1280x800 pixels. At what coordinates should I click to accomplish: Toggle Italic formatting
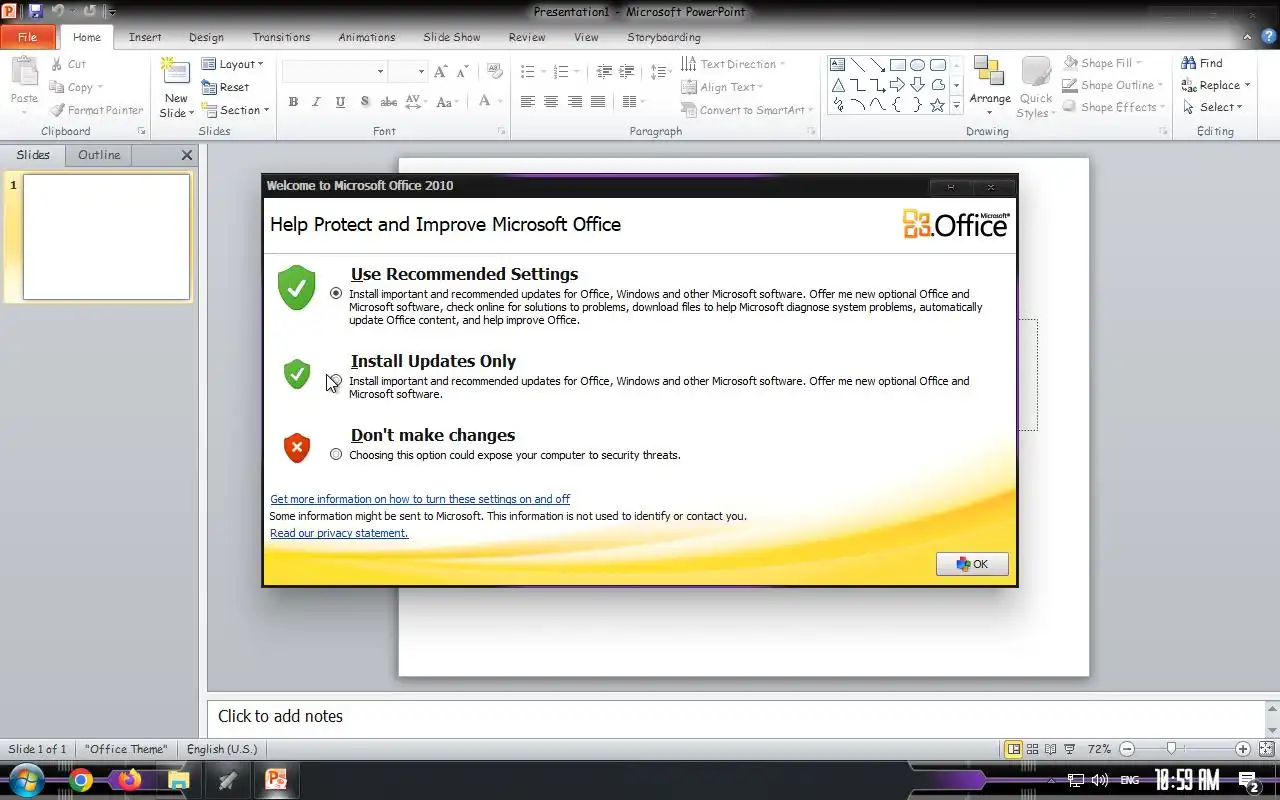[x=317, y=102]
